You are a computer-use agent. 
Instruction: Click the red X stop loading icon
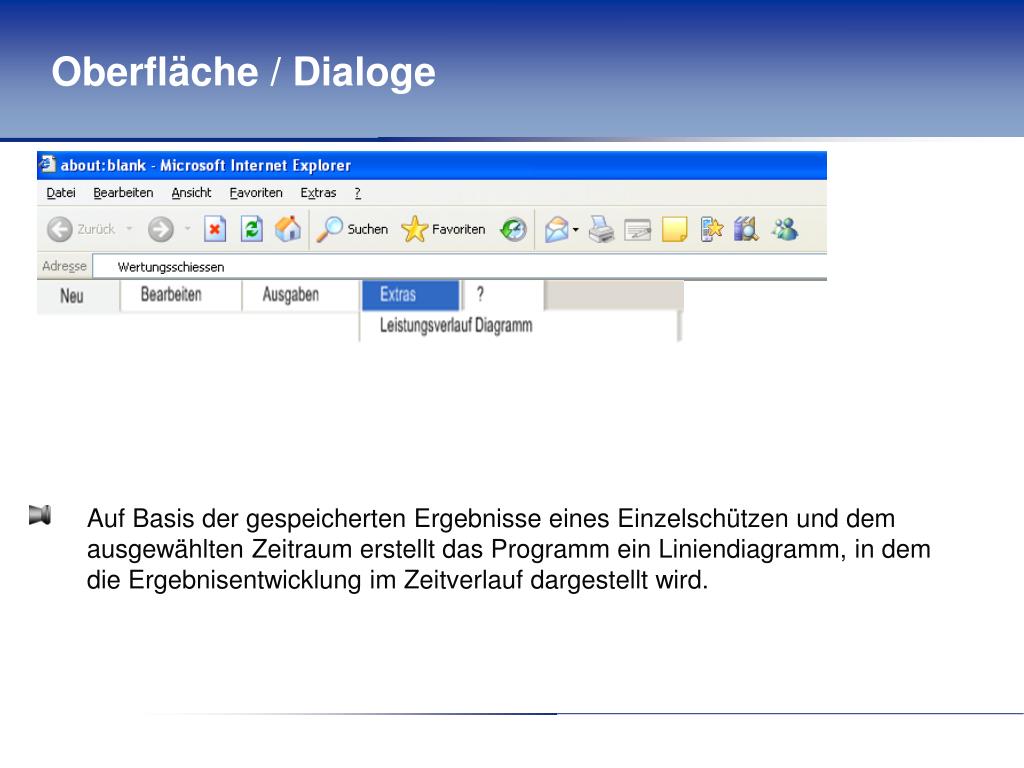[215, 229]
